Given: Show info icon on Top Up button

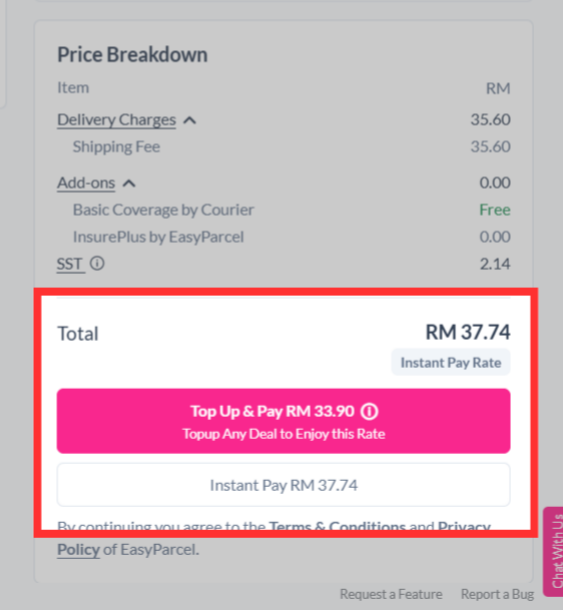Looking at the screenshot, I should (x=369, y=411).
